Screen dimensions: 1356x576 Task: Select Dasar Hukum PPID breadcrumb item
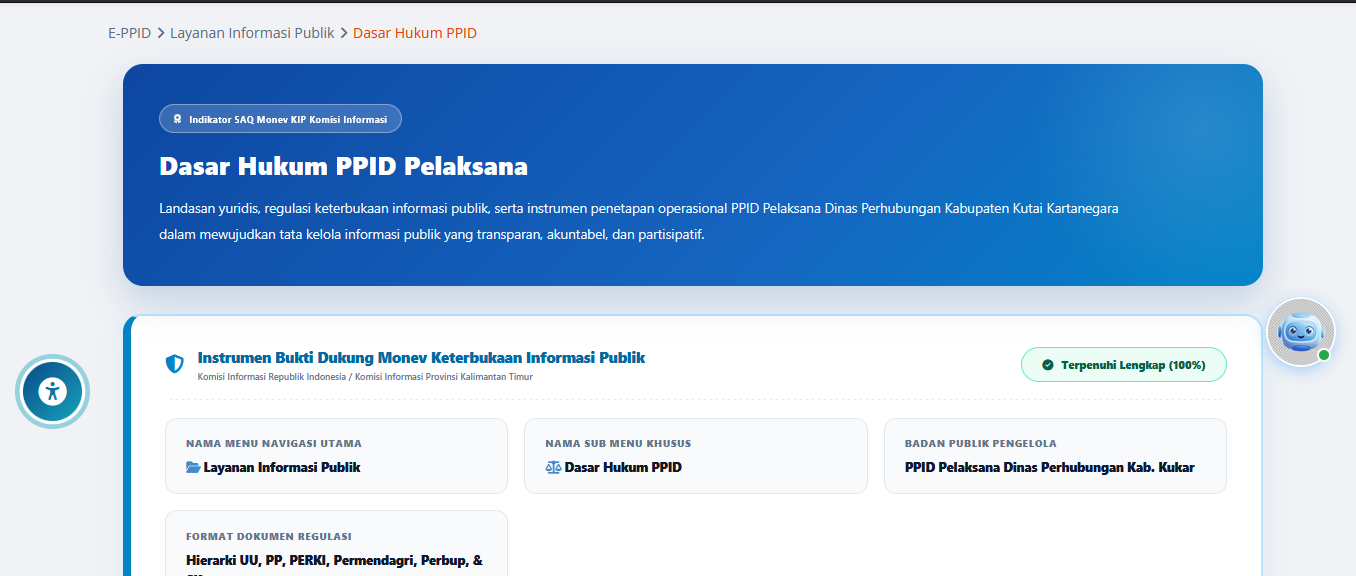pyautogui.click(x=415, y=33)
